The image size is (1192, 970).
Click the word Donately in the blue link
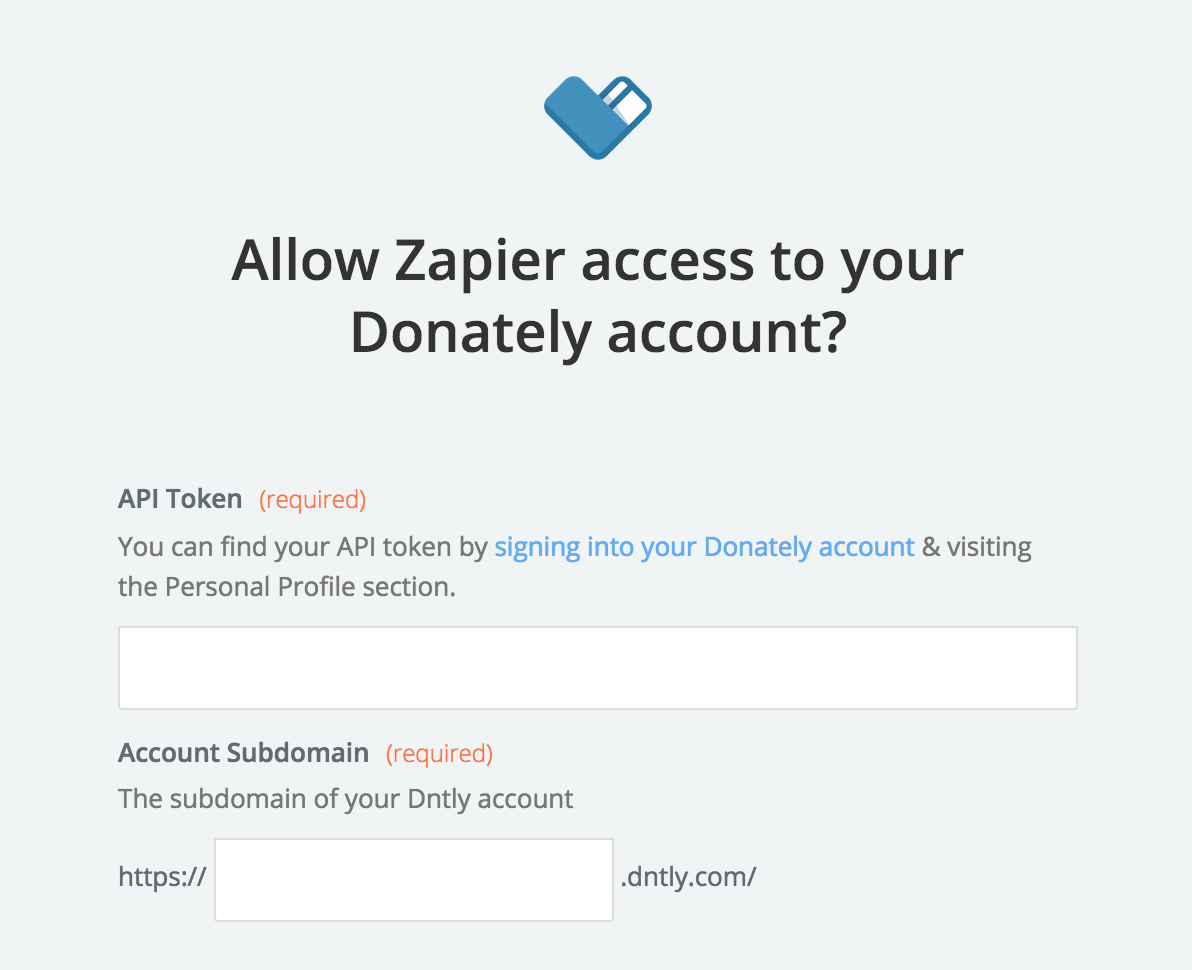[x=758, y=547]
